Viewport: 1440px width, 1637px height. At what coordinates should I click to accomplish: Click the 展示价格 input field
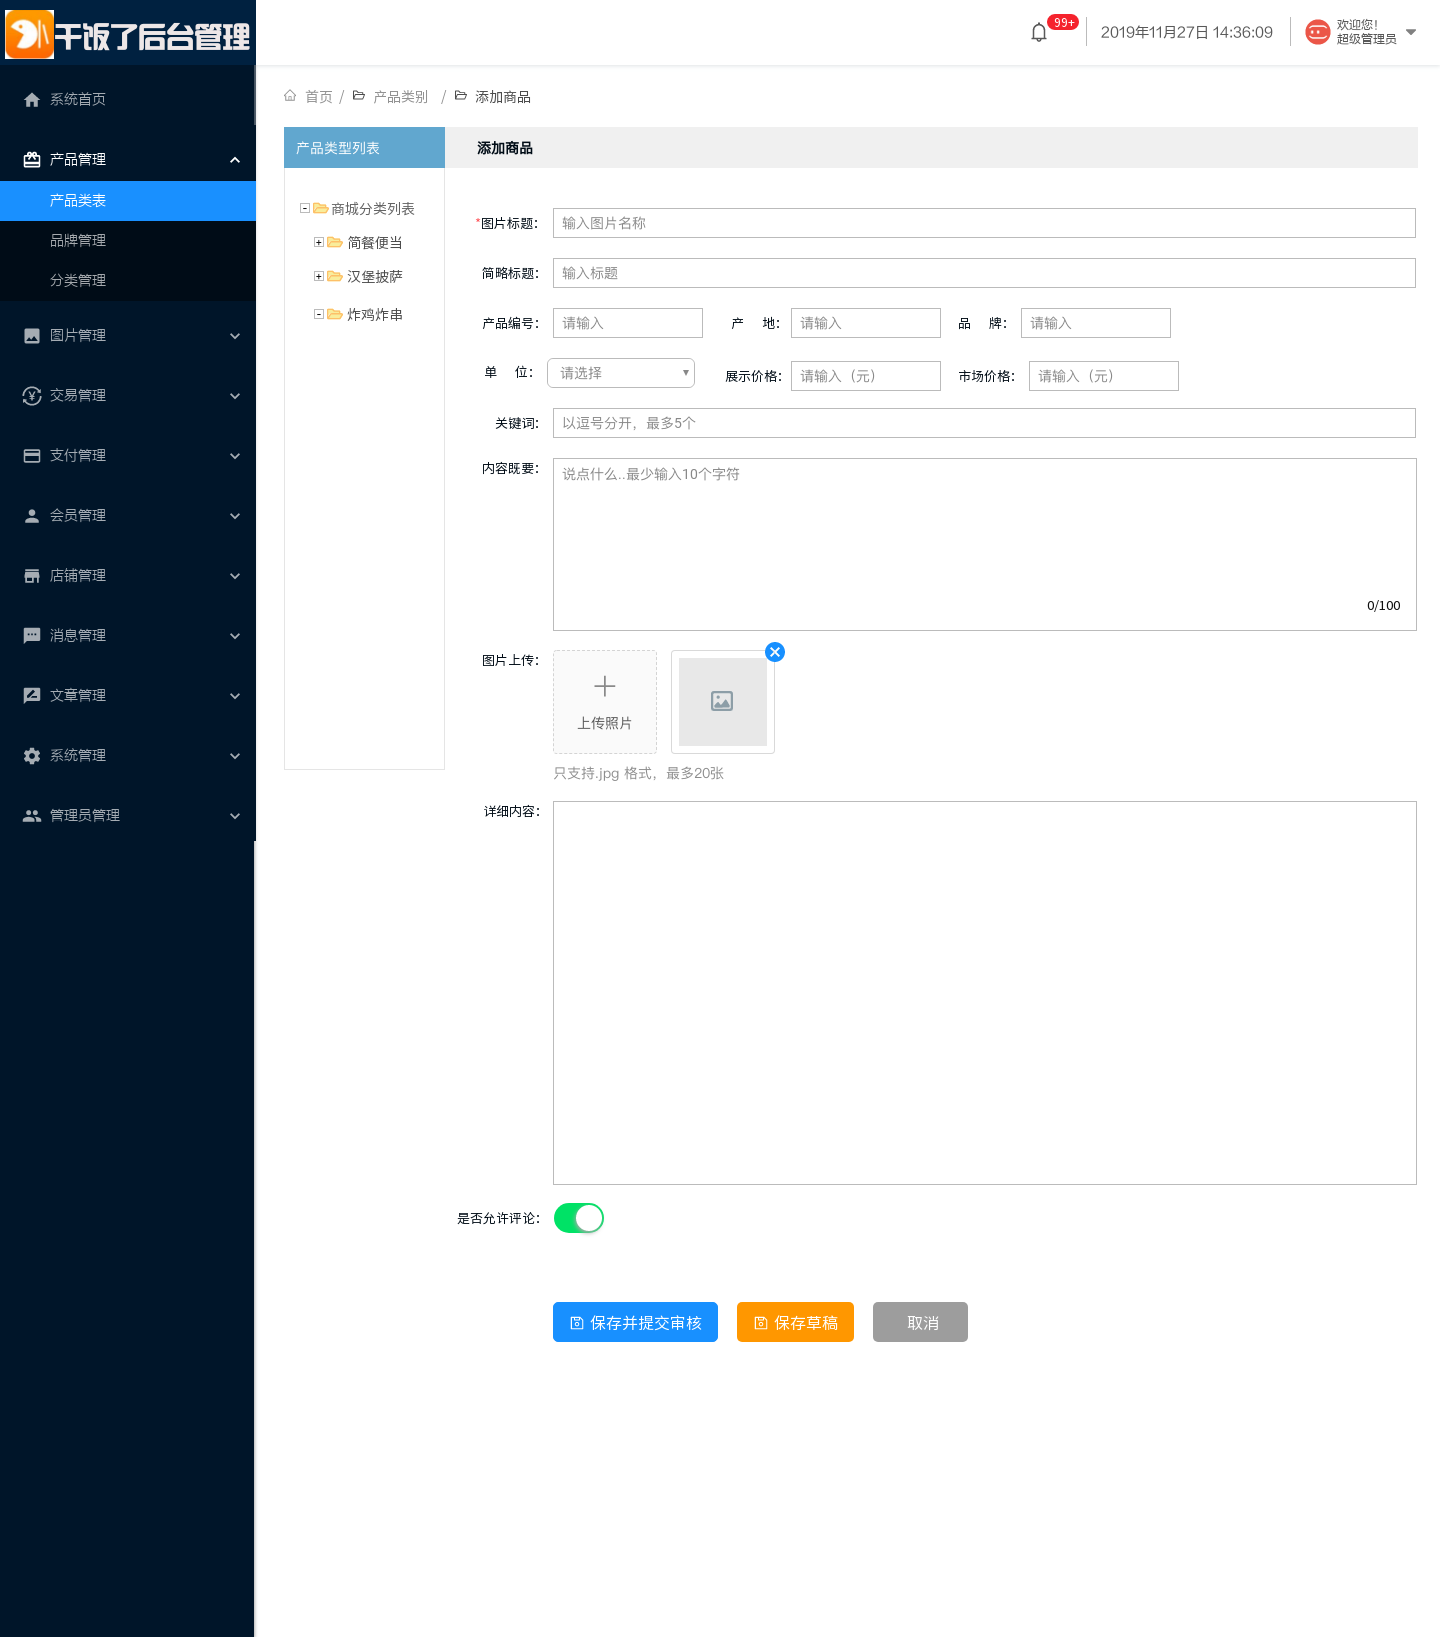[866, 376]
